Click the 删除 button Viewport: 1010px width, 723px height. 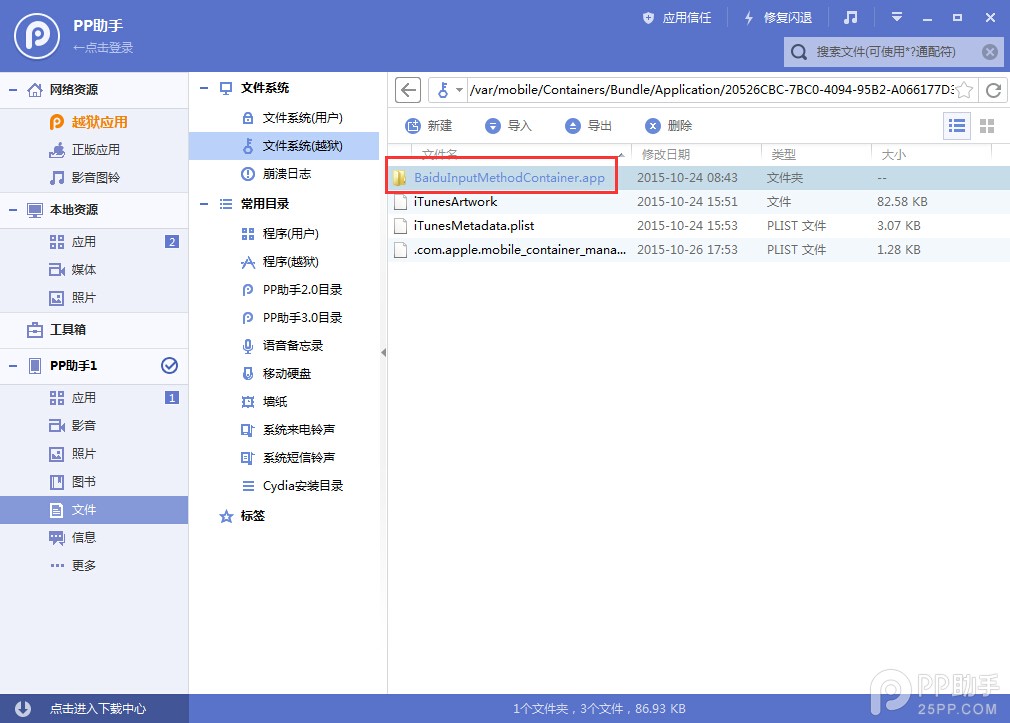pos(669,126)
